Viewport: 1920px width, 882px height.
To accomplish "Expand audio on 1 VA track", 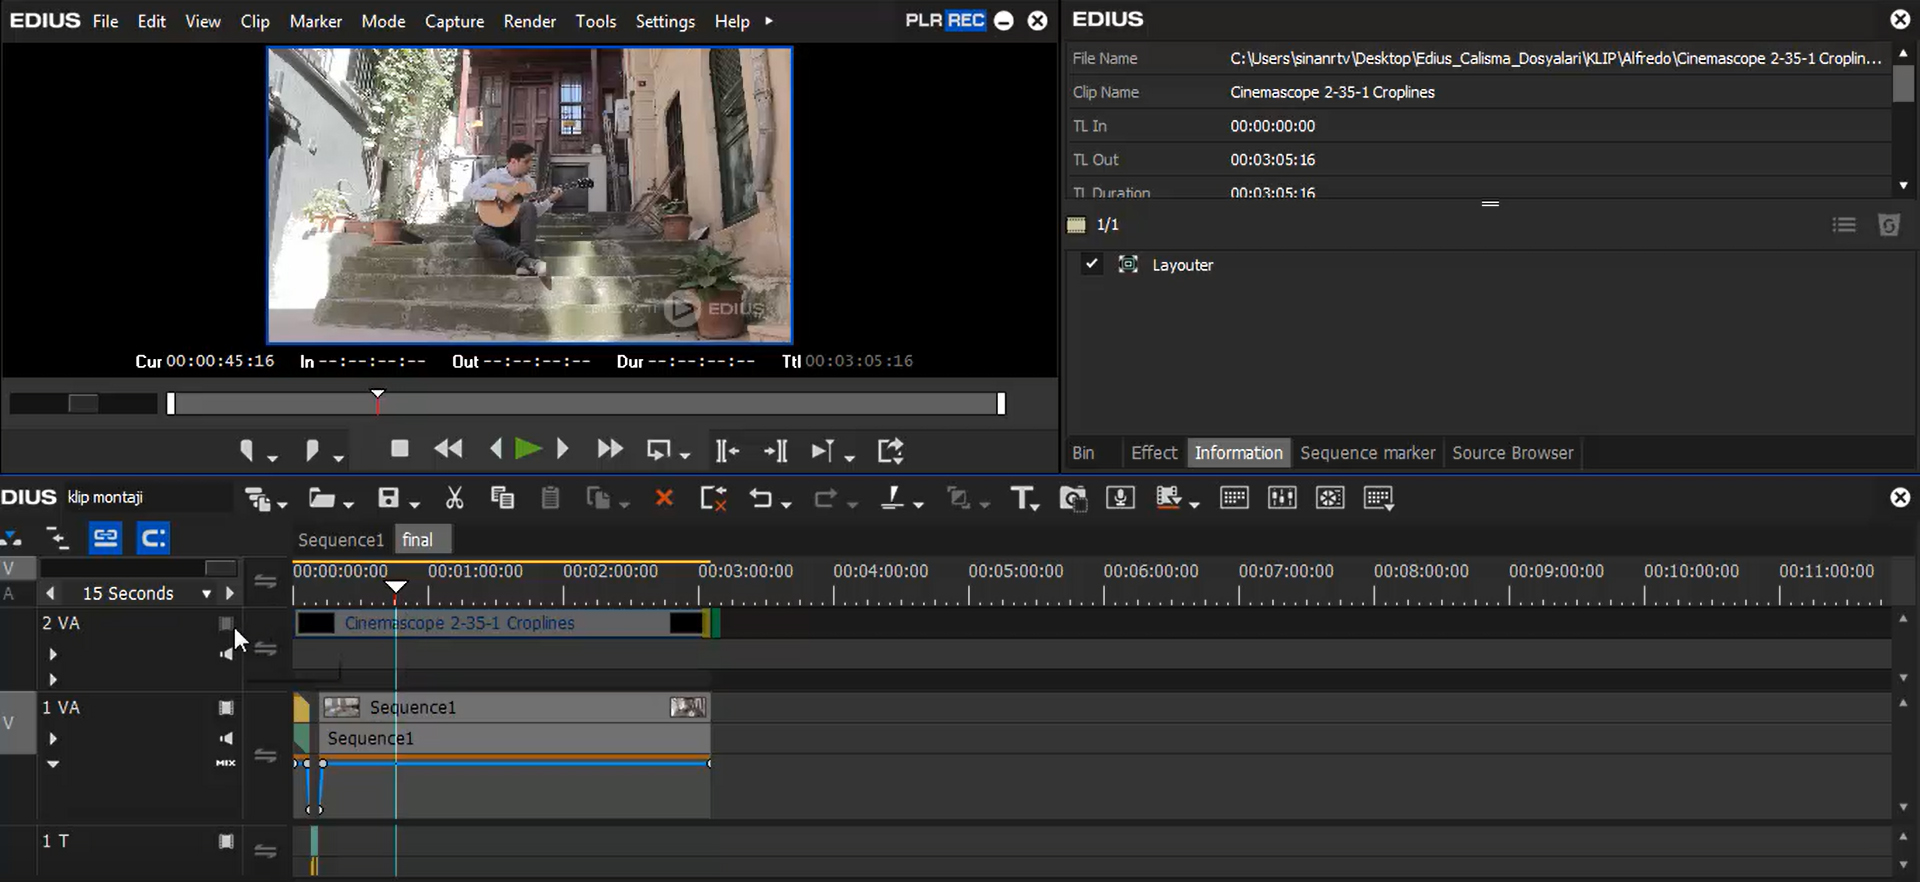I will click(x=53, y=739).
